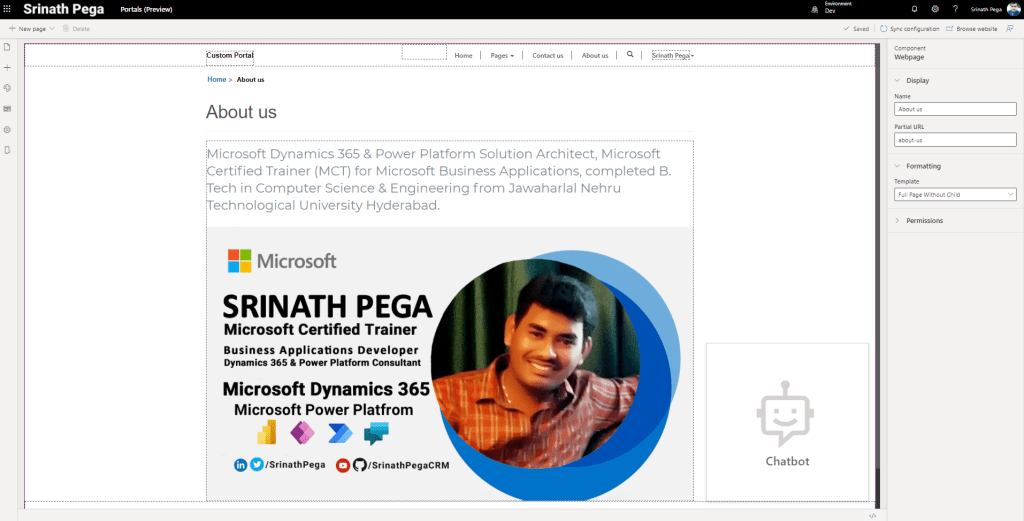Open the help question mark icon

pos(954,9)
